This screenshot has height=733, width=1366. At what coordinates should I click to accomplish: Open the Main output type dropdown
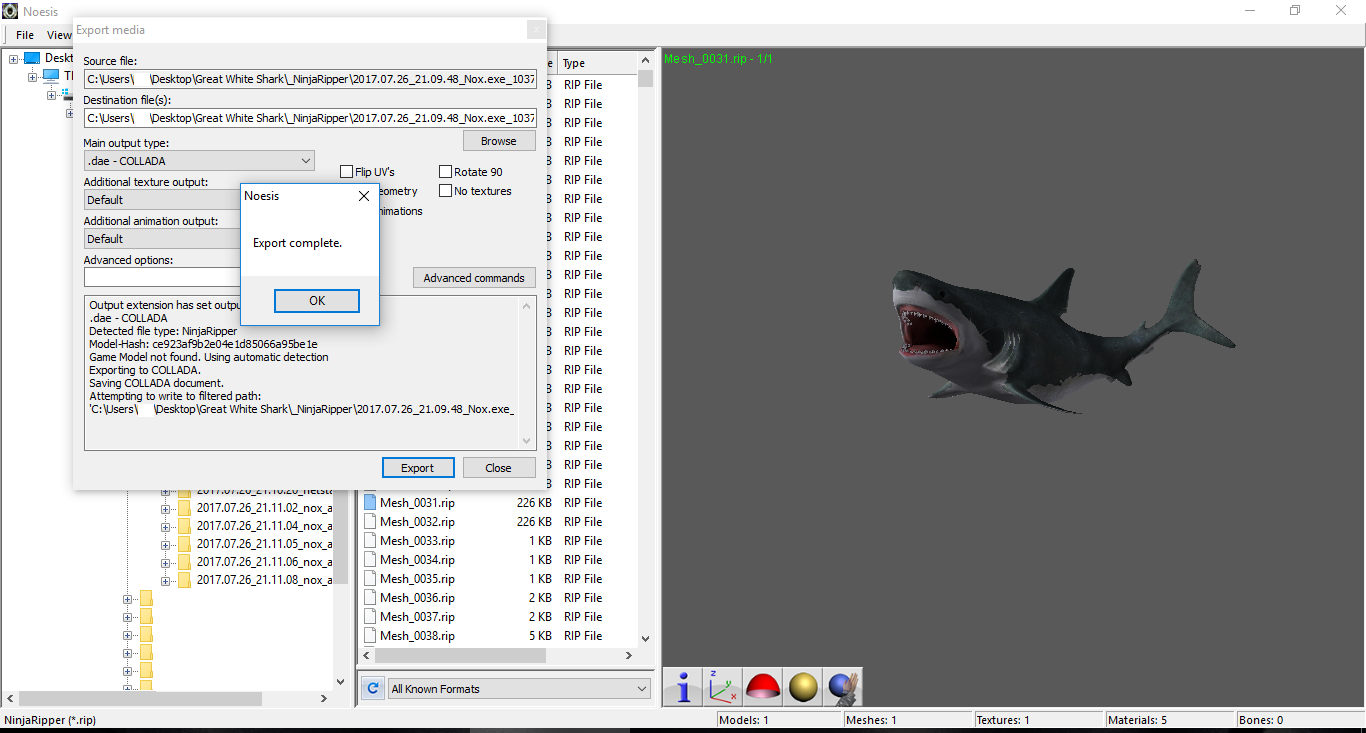[199, 160]
